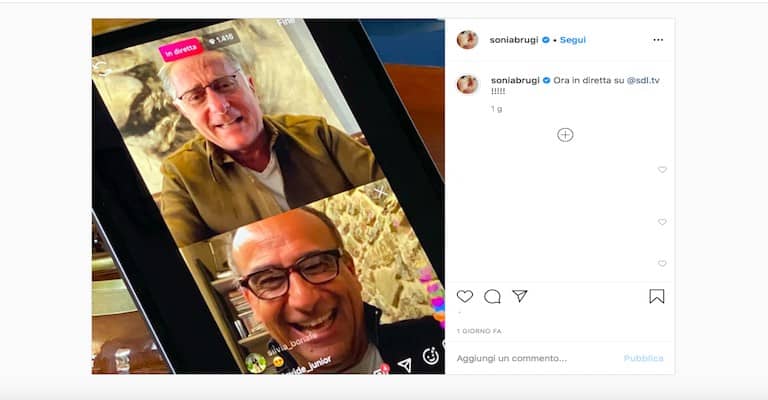This screenshot has width=768, height=400.
Task: Click the caption's 1 g timestamp
Action: [x=497, y=109]
